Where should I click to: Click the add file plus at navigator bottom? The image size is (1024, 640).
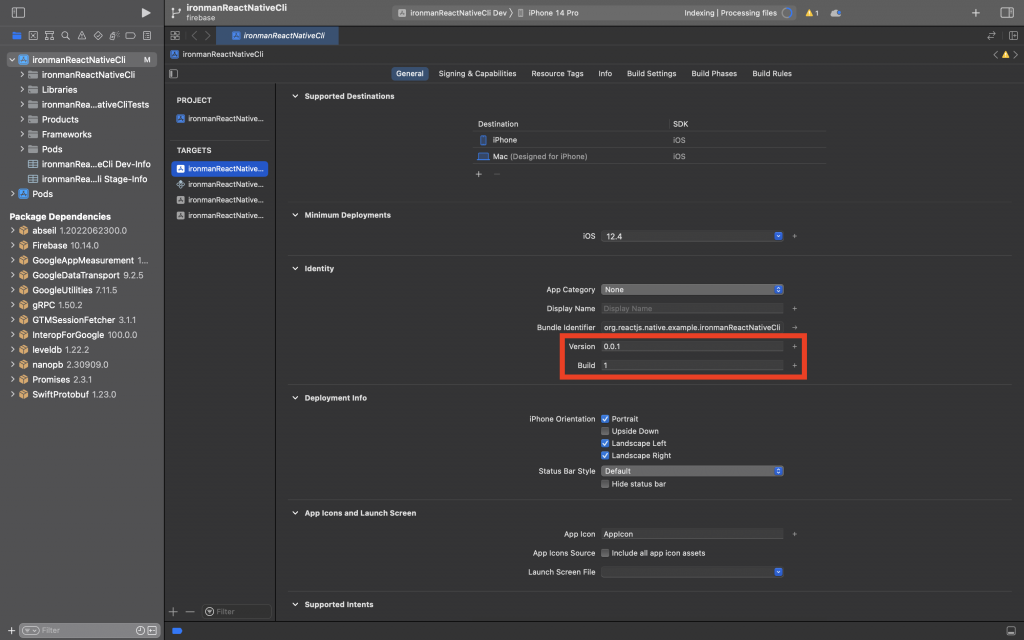pyautogui.click(x=11, y=630)
